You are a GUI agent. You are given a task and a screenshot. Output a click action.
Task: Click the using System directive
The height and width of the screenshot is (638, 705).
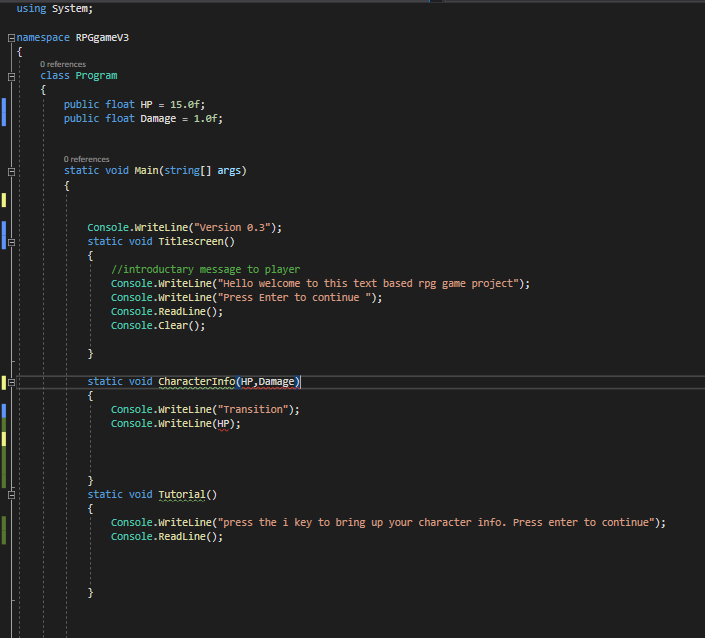pos(55,9)
